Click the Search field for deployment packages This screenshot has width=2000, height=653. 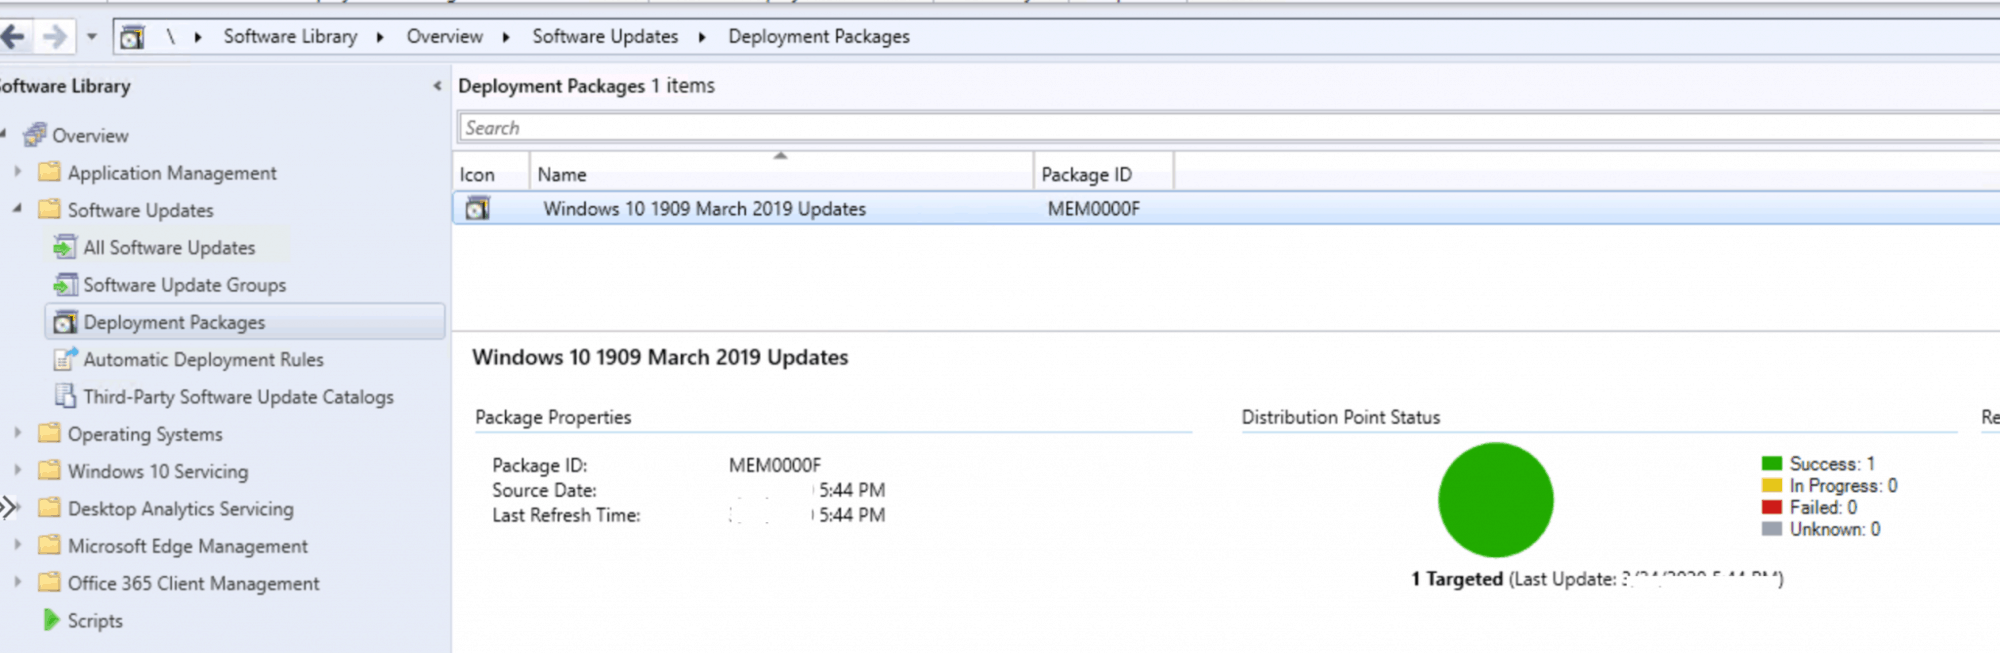1200,128
